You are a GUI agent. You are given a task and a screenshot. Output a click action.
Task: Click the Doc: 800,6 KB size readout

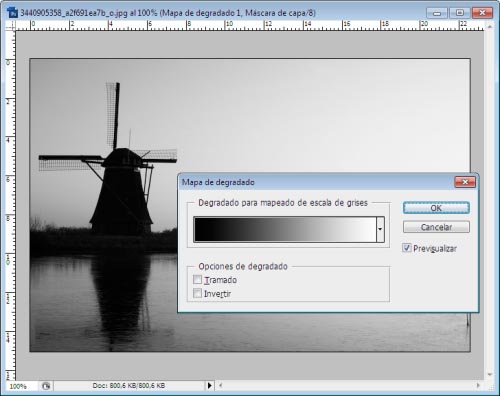(129, 386)
